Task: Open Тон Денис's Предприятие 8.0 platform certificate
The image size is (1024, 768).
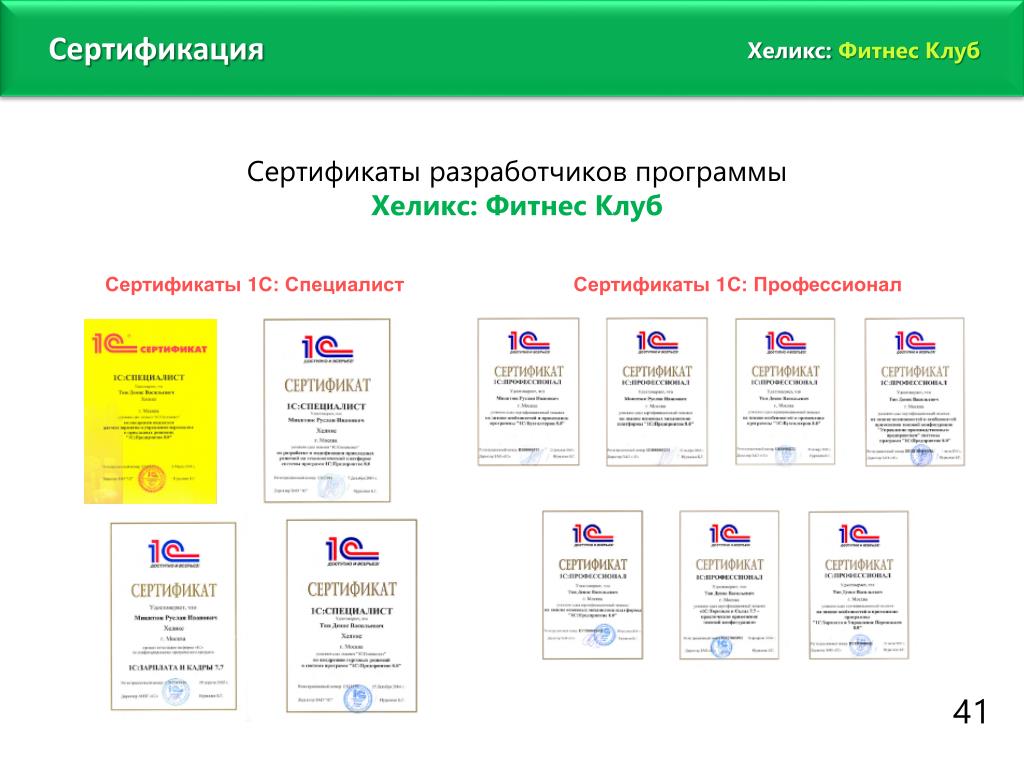Action: tap(593, 584)
